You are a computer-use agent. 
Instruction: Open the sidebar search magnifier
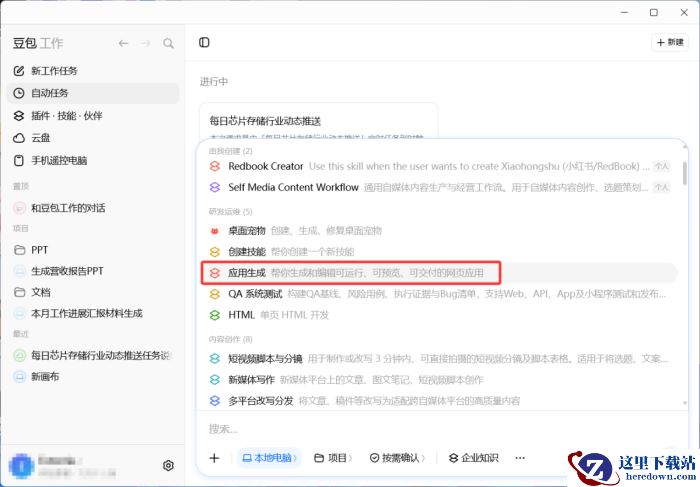(168, 43)
